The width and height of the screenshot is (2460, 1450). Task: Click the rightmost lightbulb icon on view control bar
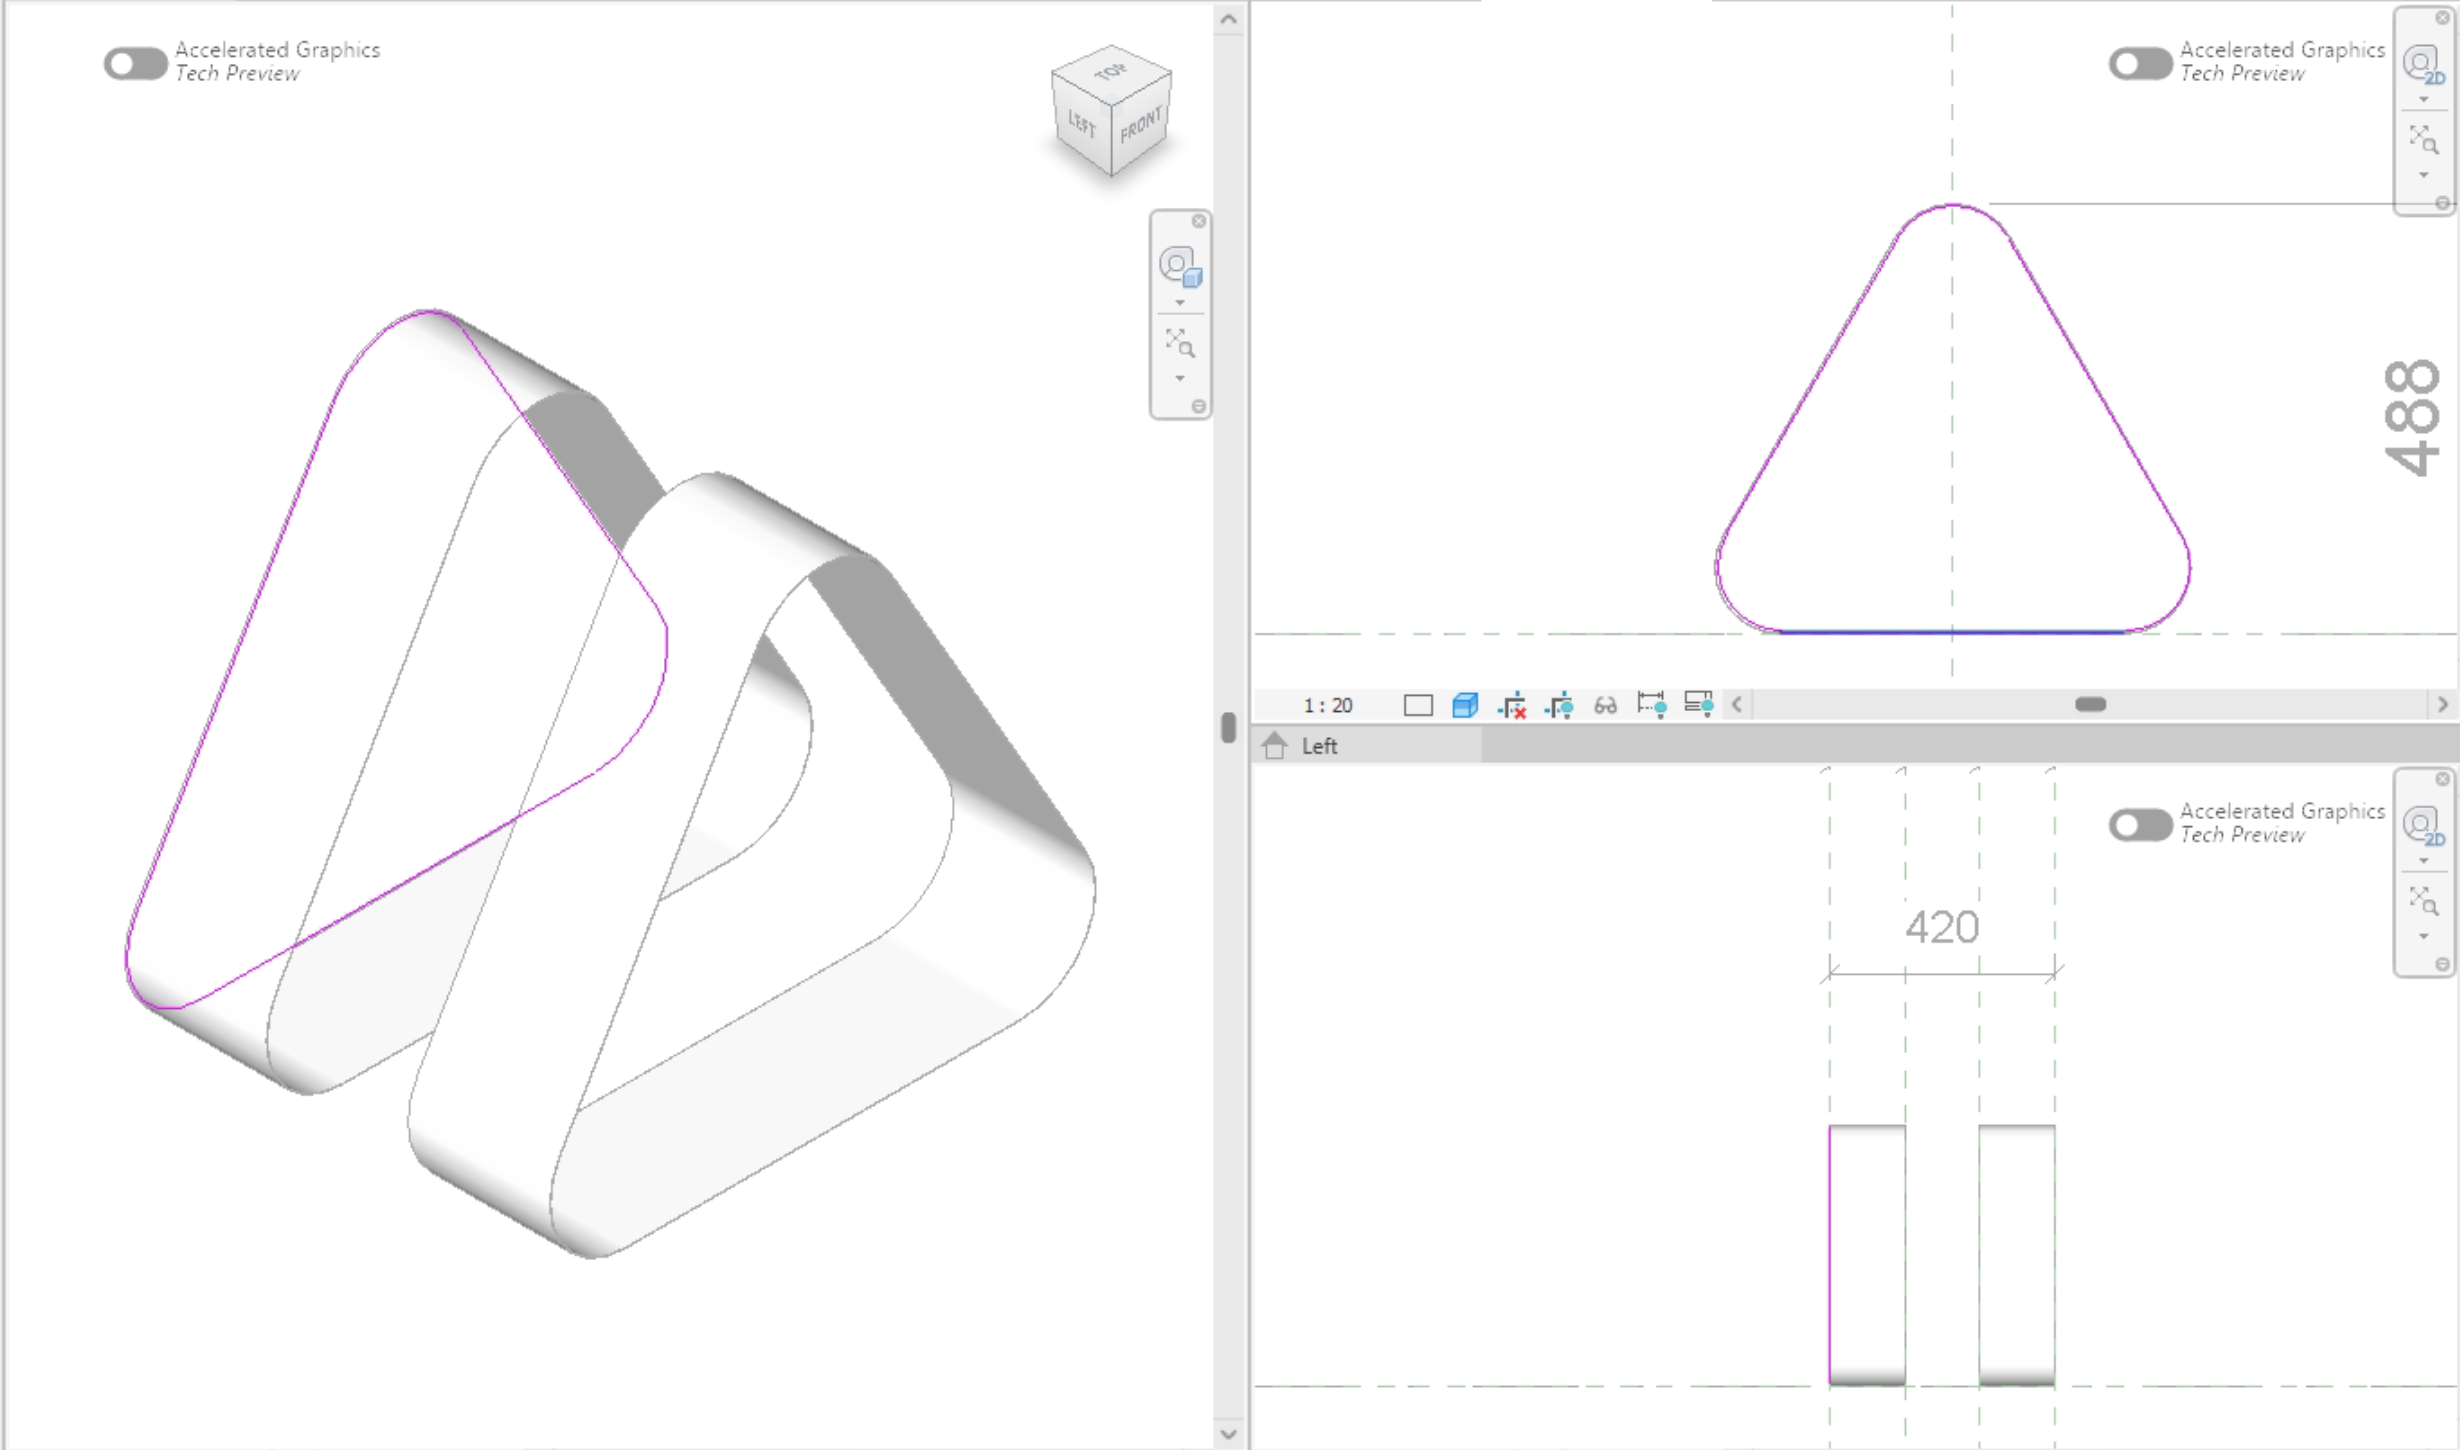tap(1698, 705)
